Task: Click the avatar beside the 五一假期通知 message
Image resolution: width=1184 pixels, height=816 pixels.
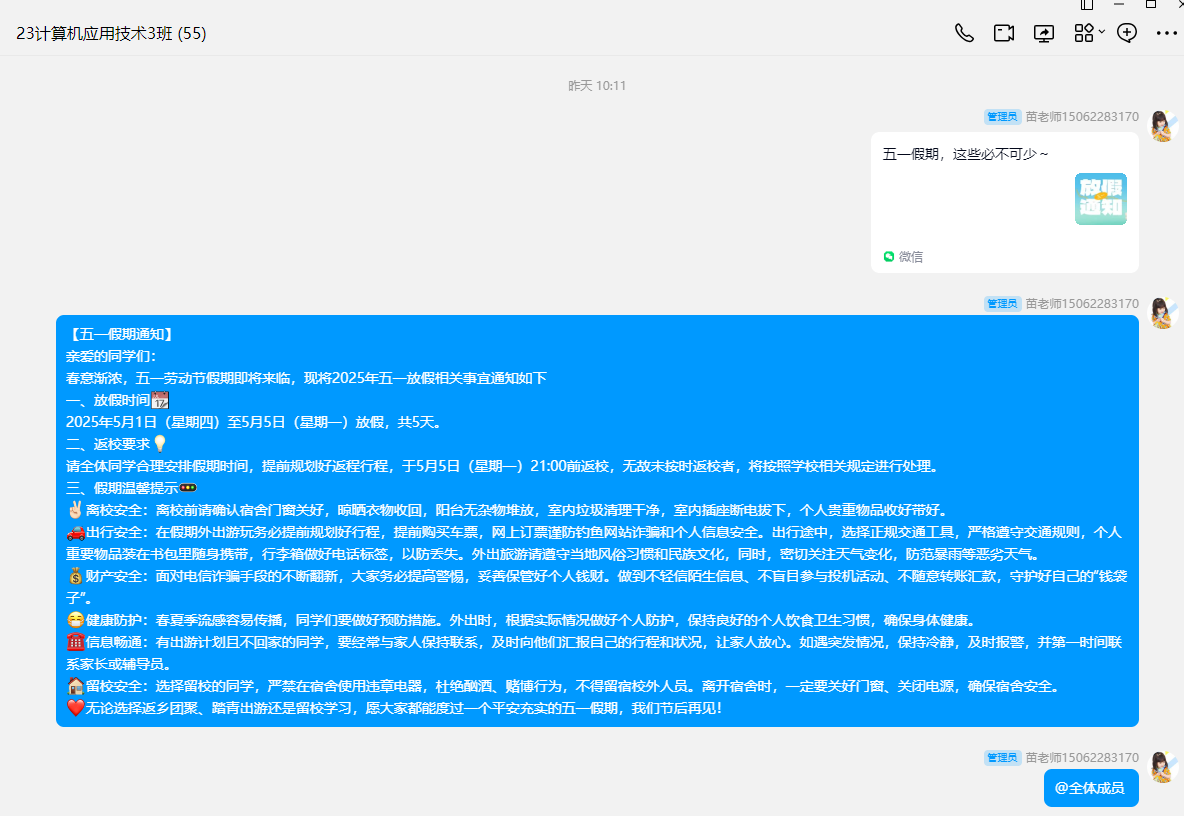Action: (x=1161, y=312)
